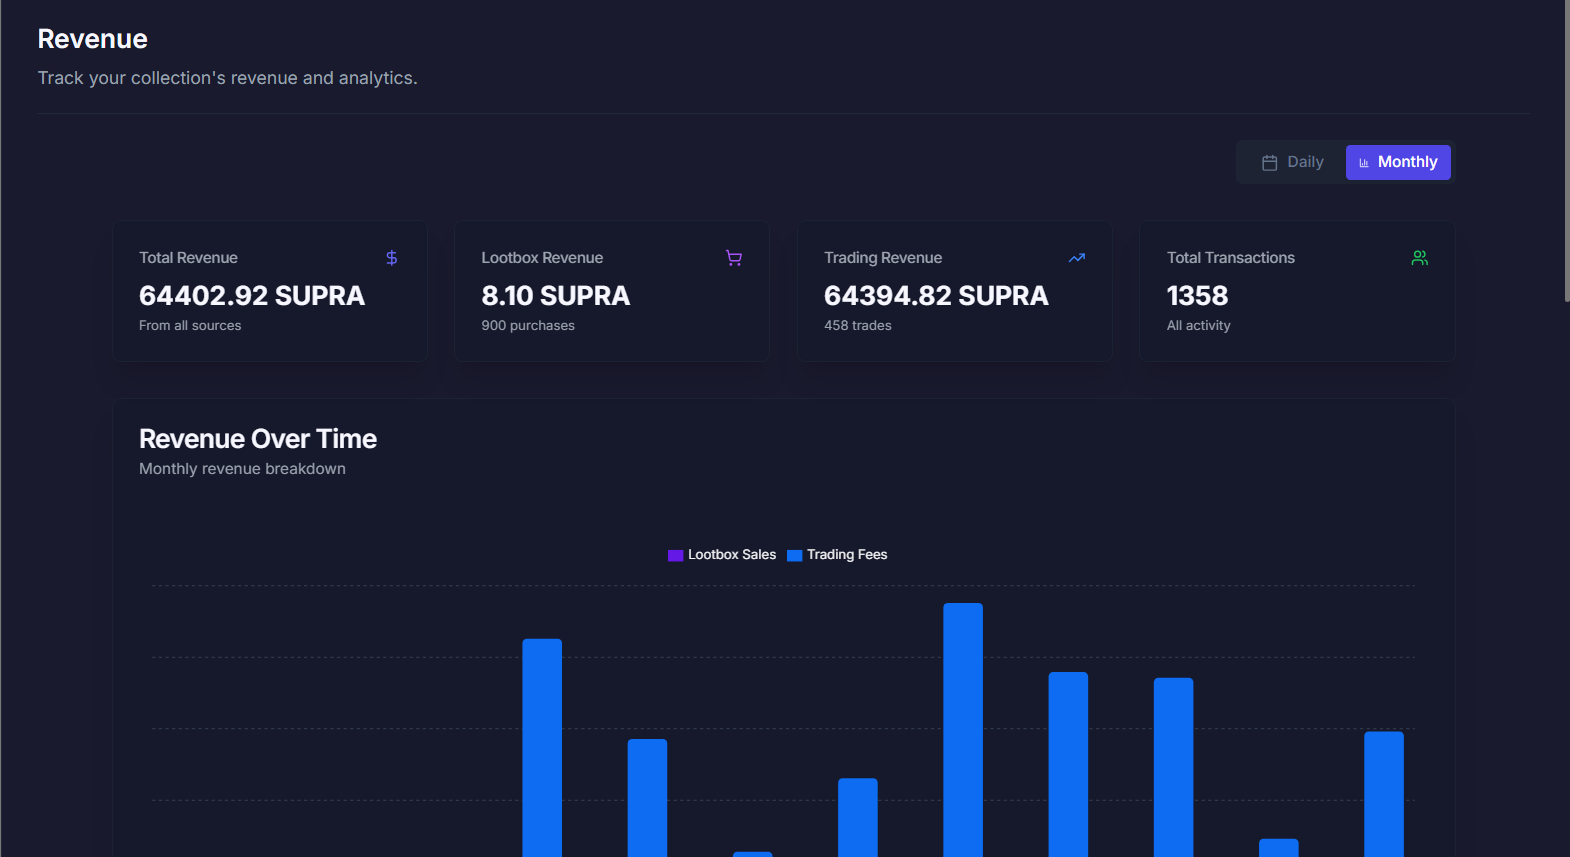Switch to the Daily revenue view

coord(1293,162)
